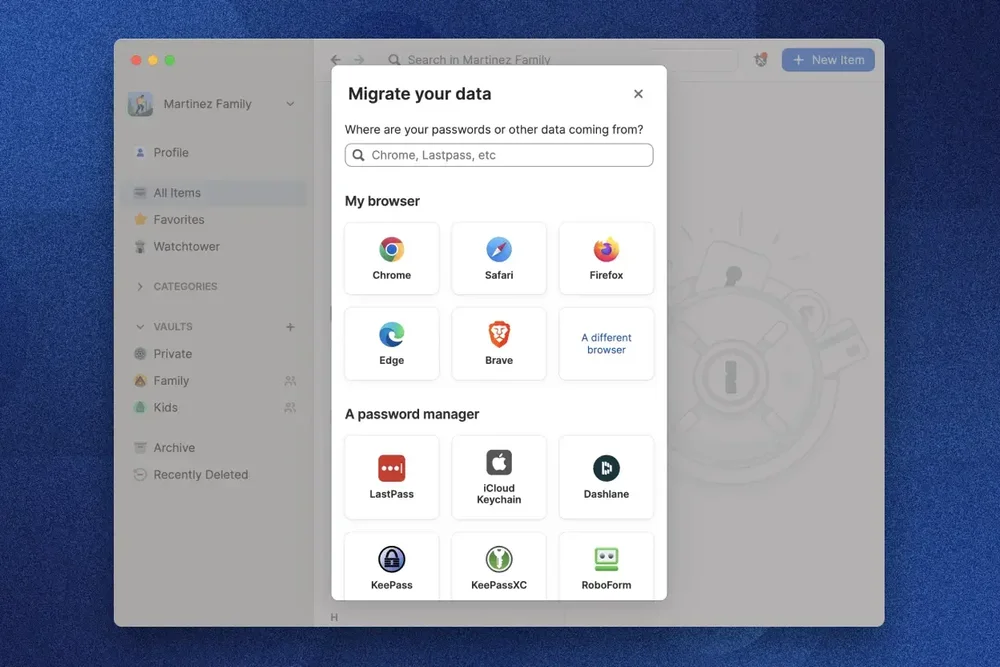Choose the Brave browser tile

(x=499, y=344)
